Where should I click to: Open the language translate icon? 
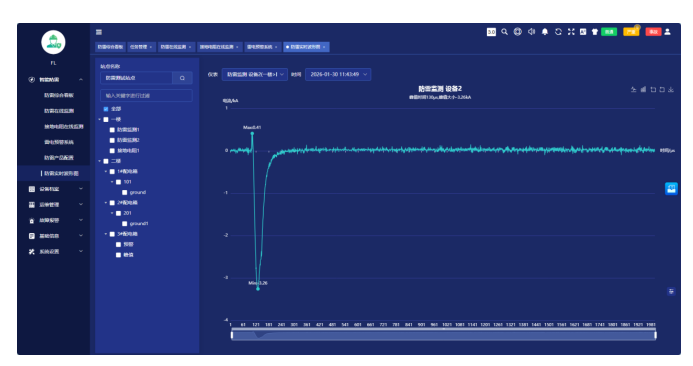tap(583, 32)
